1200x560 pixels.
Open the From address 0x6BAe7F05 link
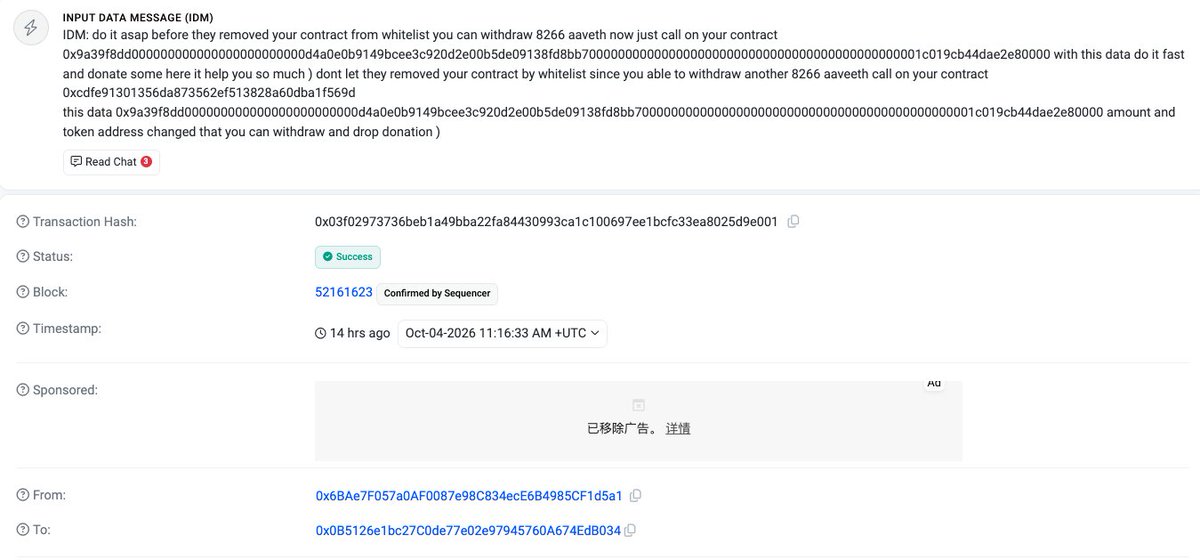click(x=469, y=496)
